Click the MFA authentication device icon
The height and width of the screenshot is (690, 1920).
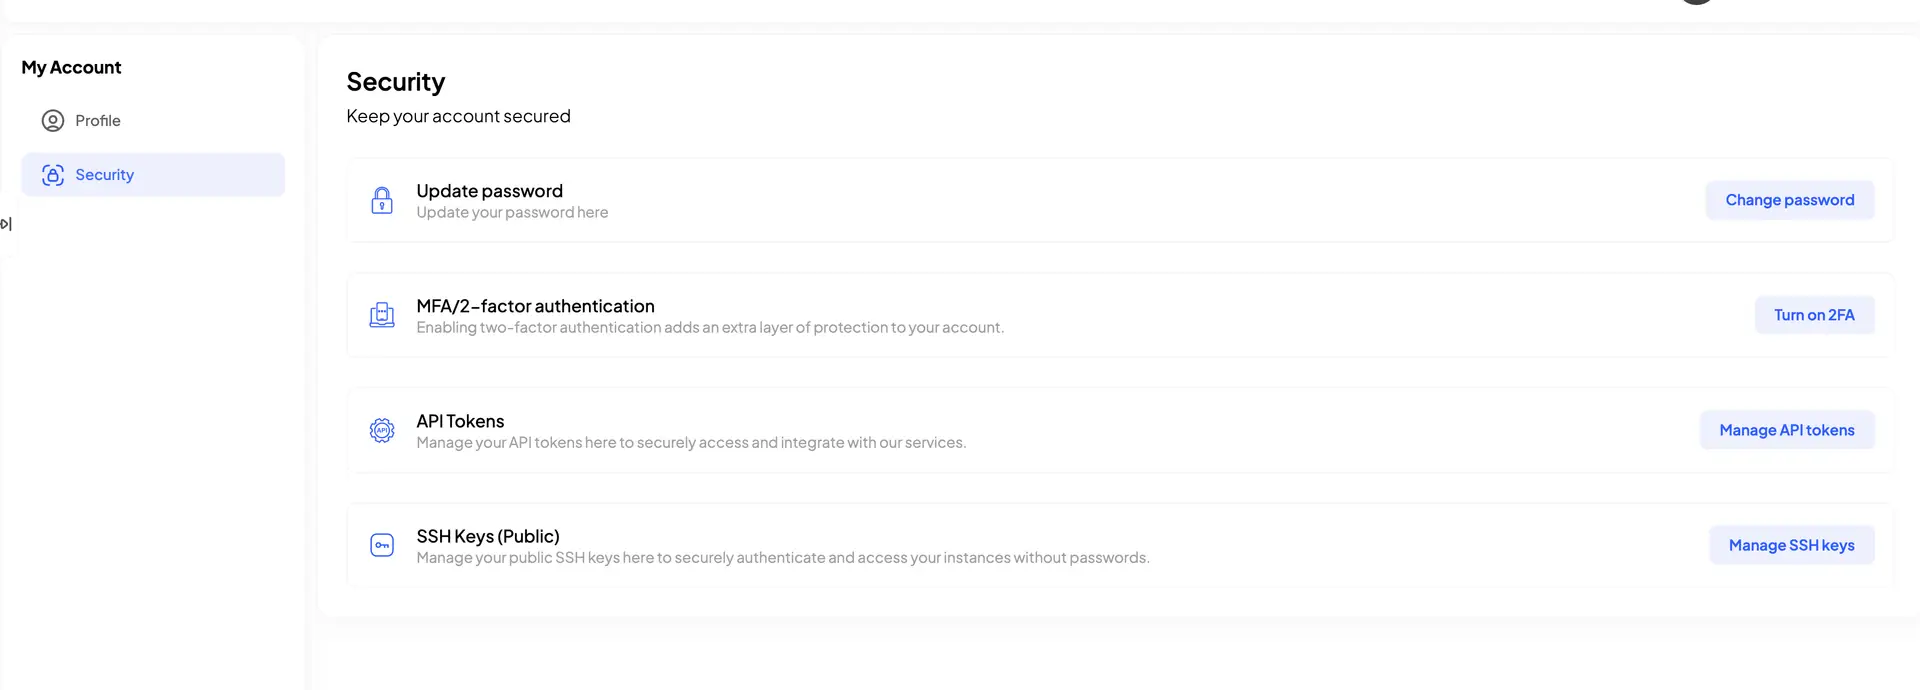coord(382,314)
